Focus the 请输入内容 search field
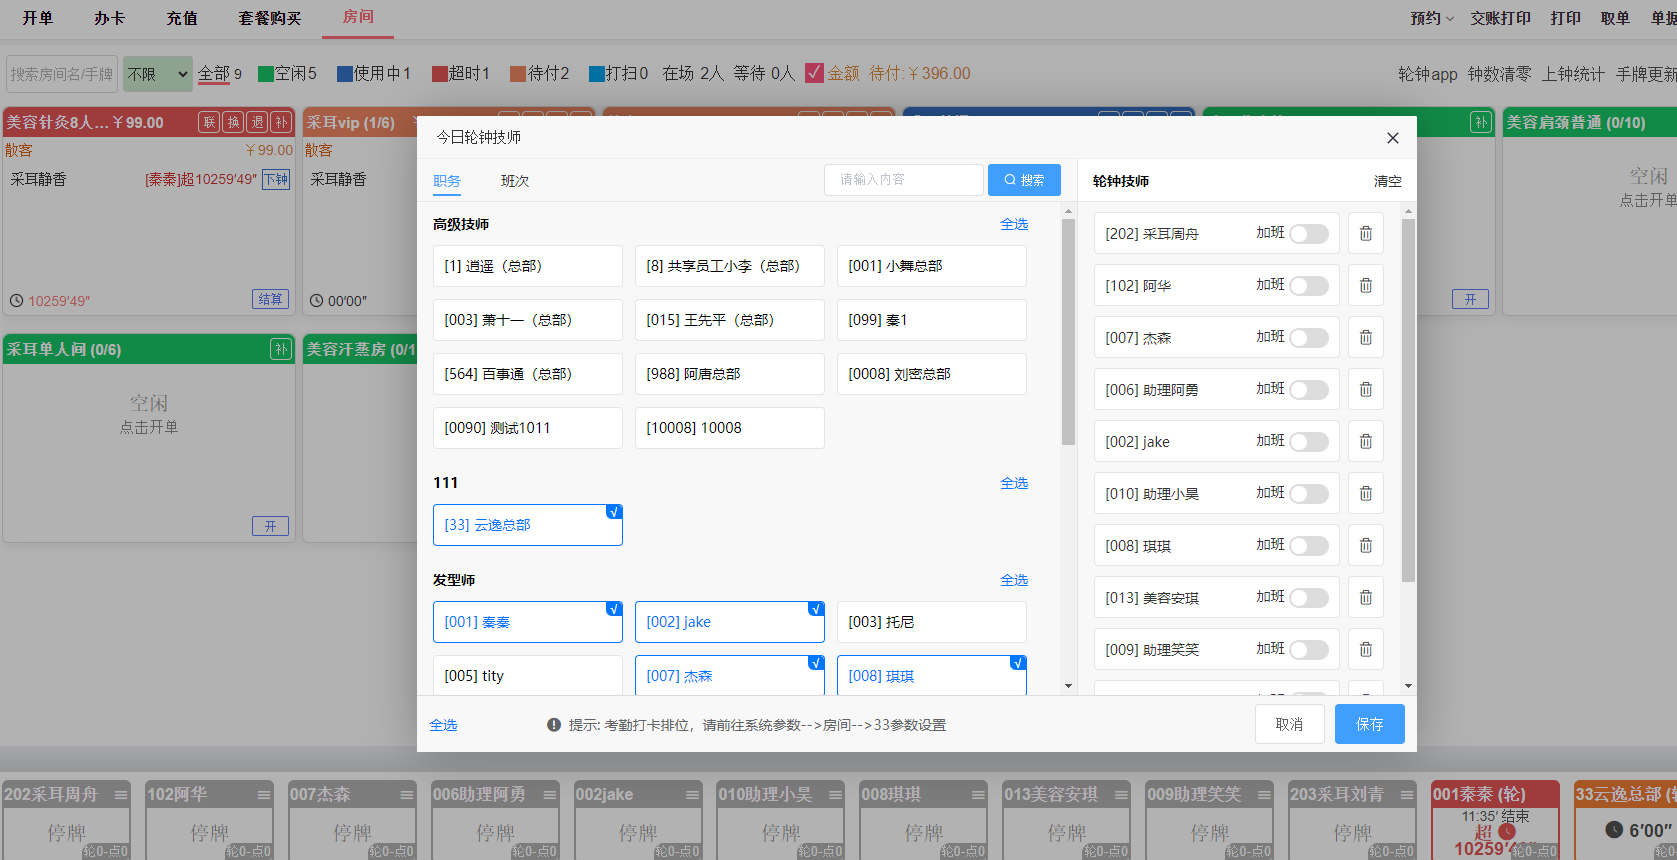This screenshot has height=860, width=1677. click(904, 180)
